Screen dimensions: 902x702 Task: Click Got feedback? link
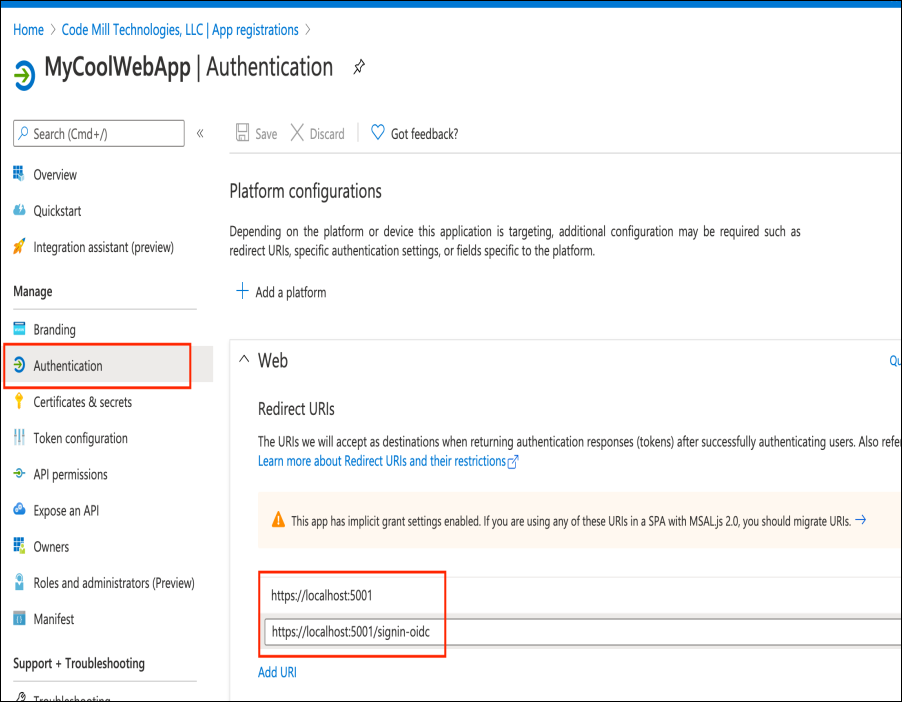click(425, 133)
